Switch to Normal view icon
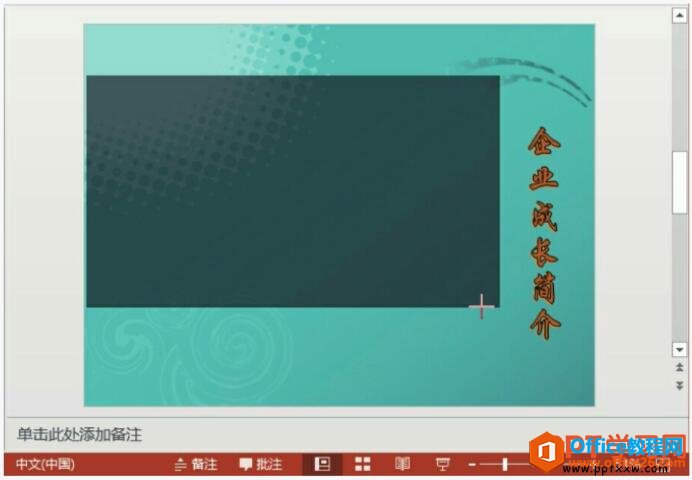The image size is (692, 480). [322, 464]
